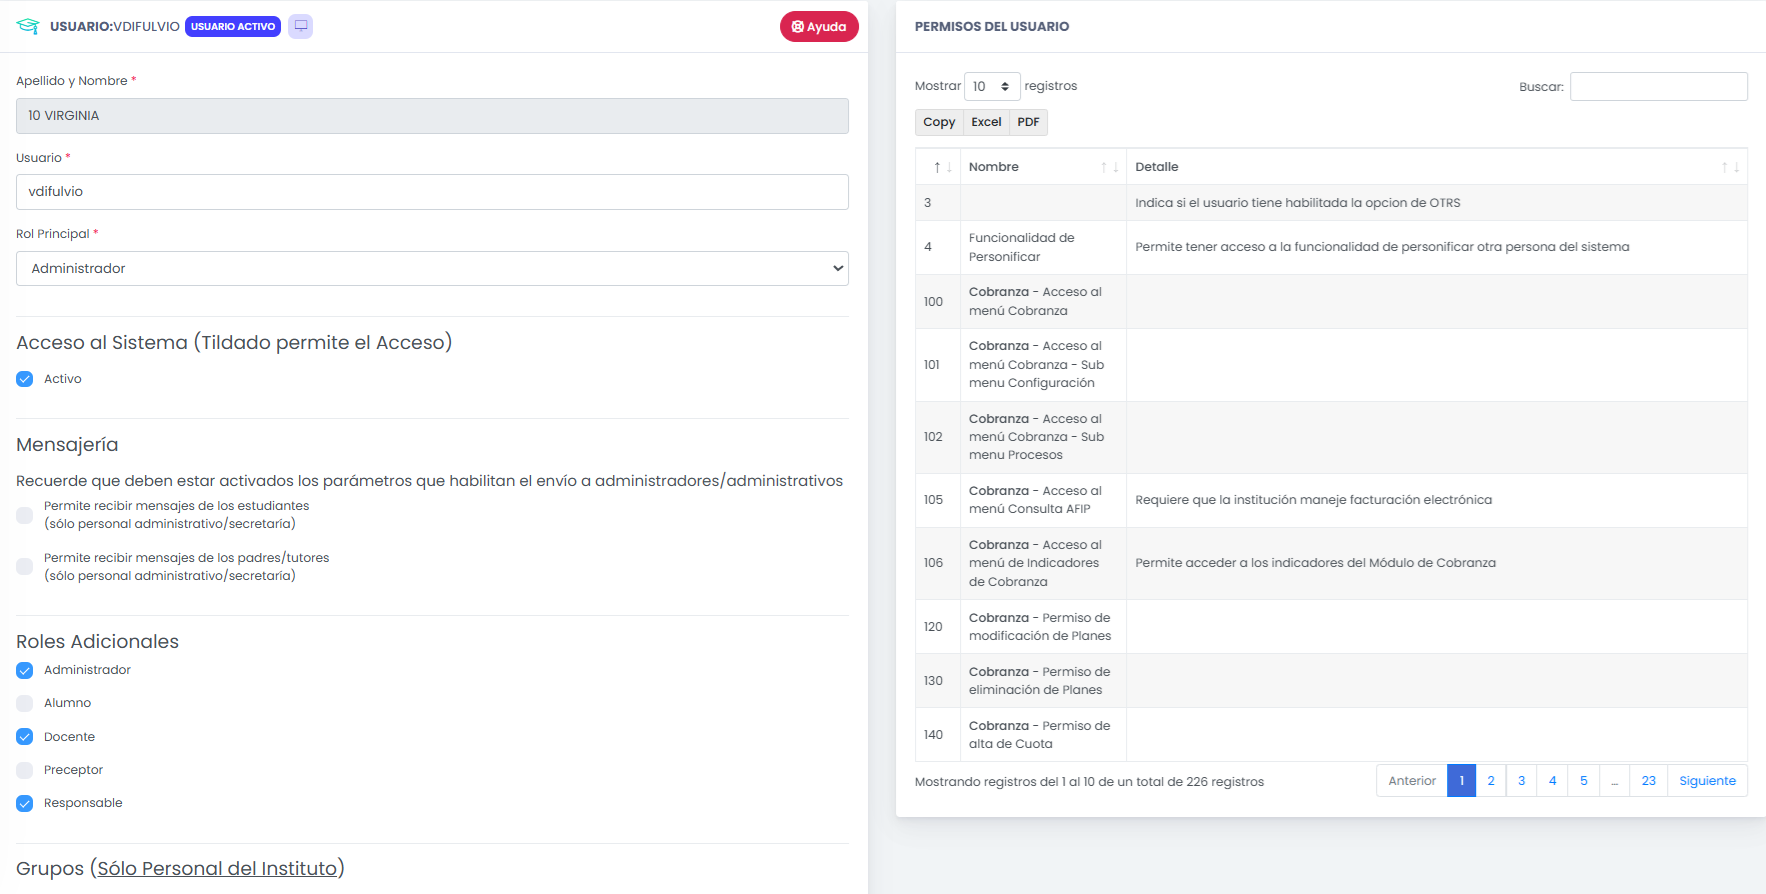Enable receiving messages from padres/tutores
The image size is (1766, 894).
pos(25,567)
